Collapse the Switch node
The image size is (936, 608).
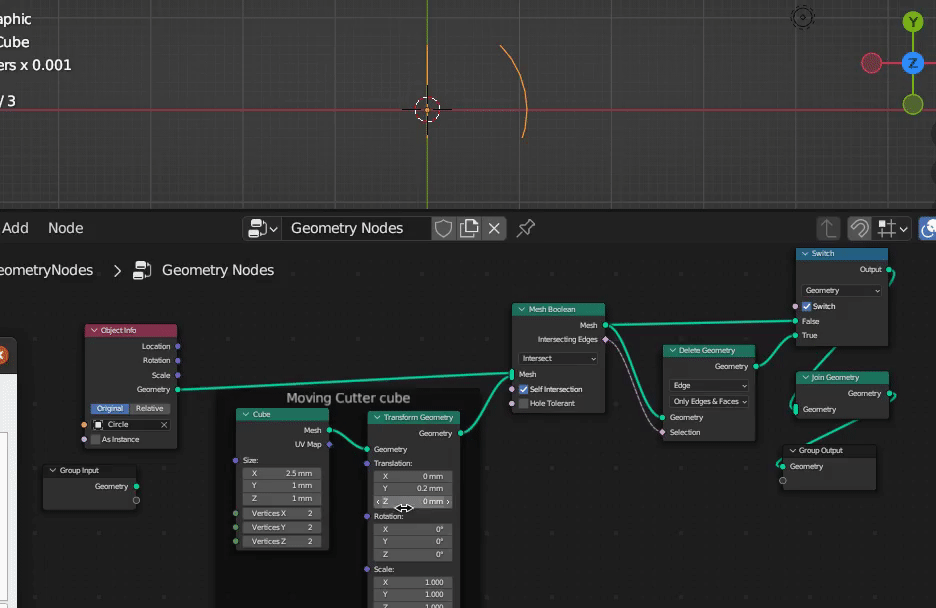[x=805, y=254]
